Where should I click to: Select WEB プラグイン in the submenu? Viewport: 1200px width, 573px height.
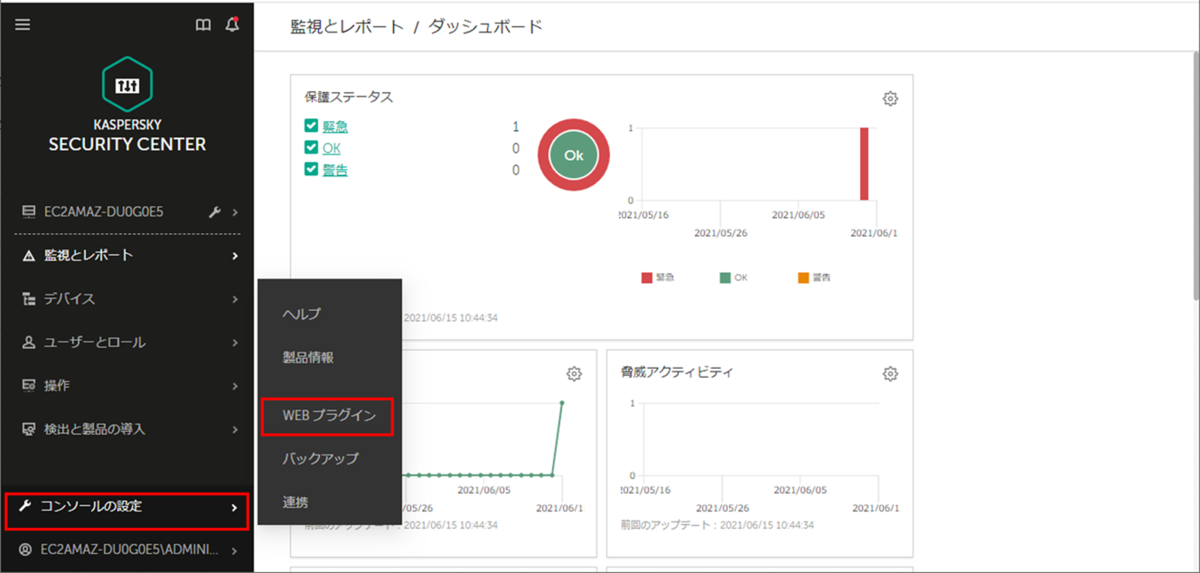tap(329, 416)
